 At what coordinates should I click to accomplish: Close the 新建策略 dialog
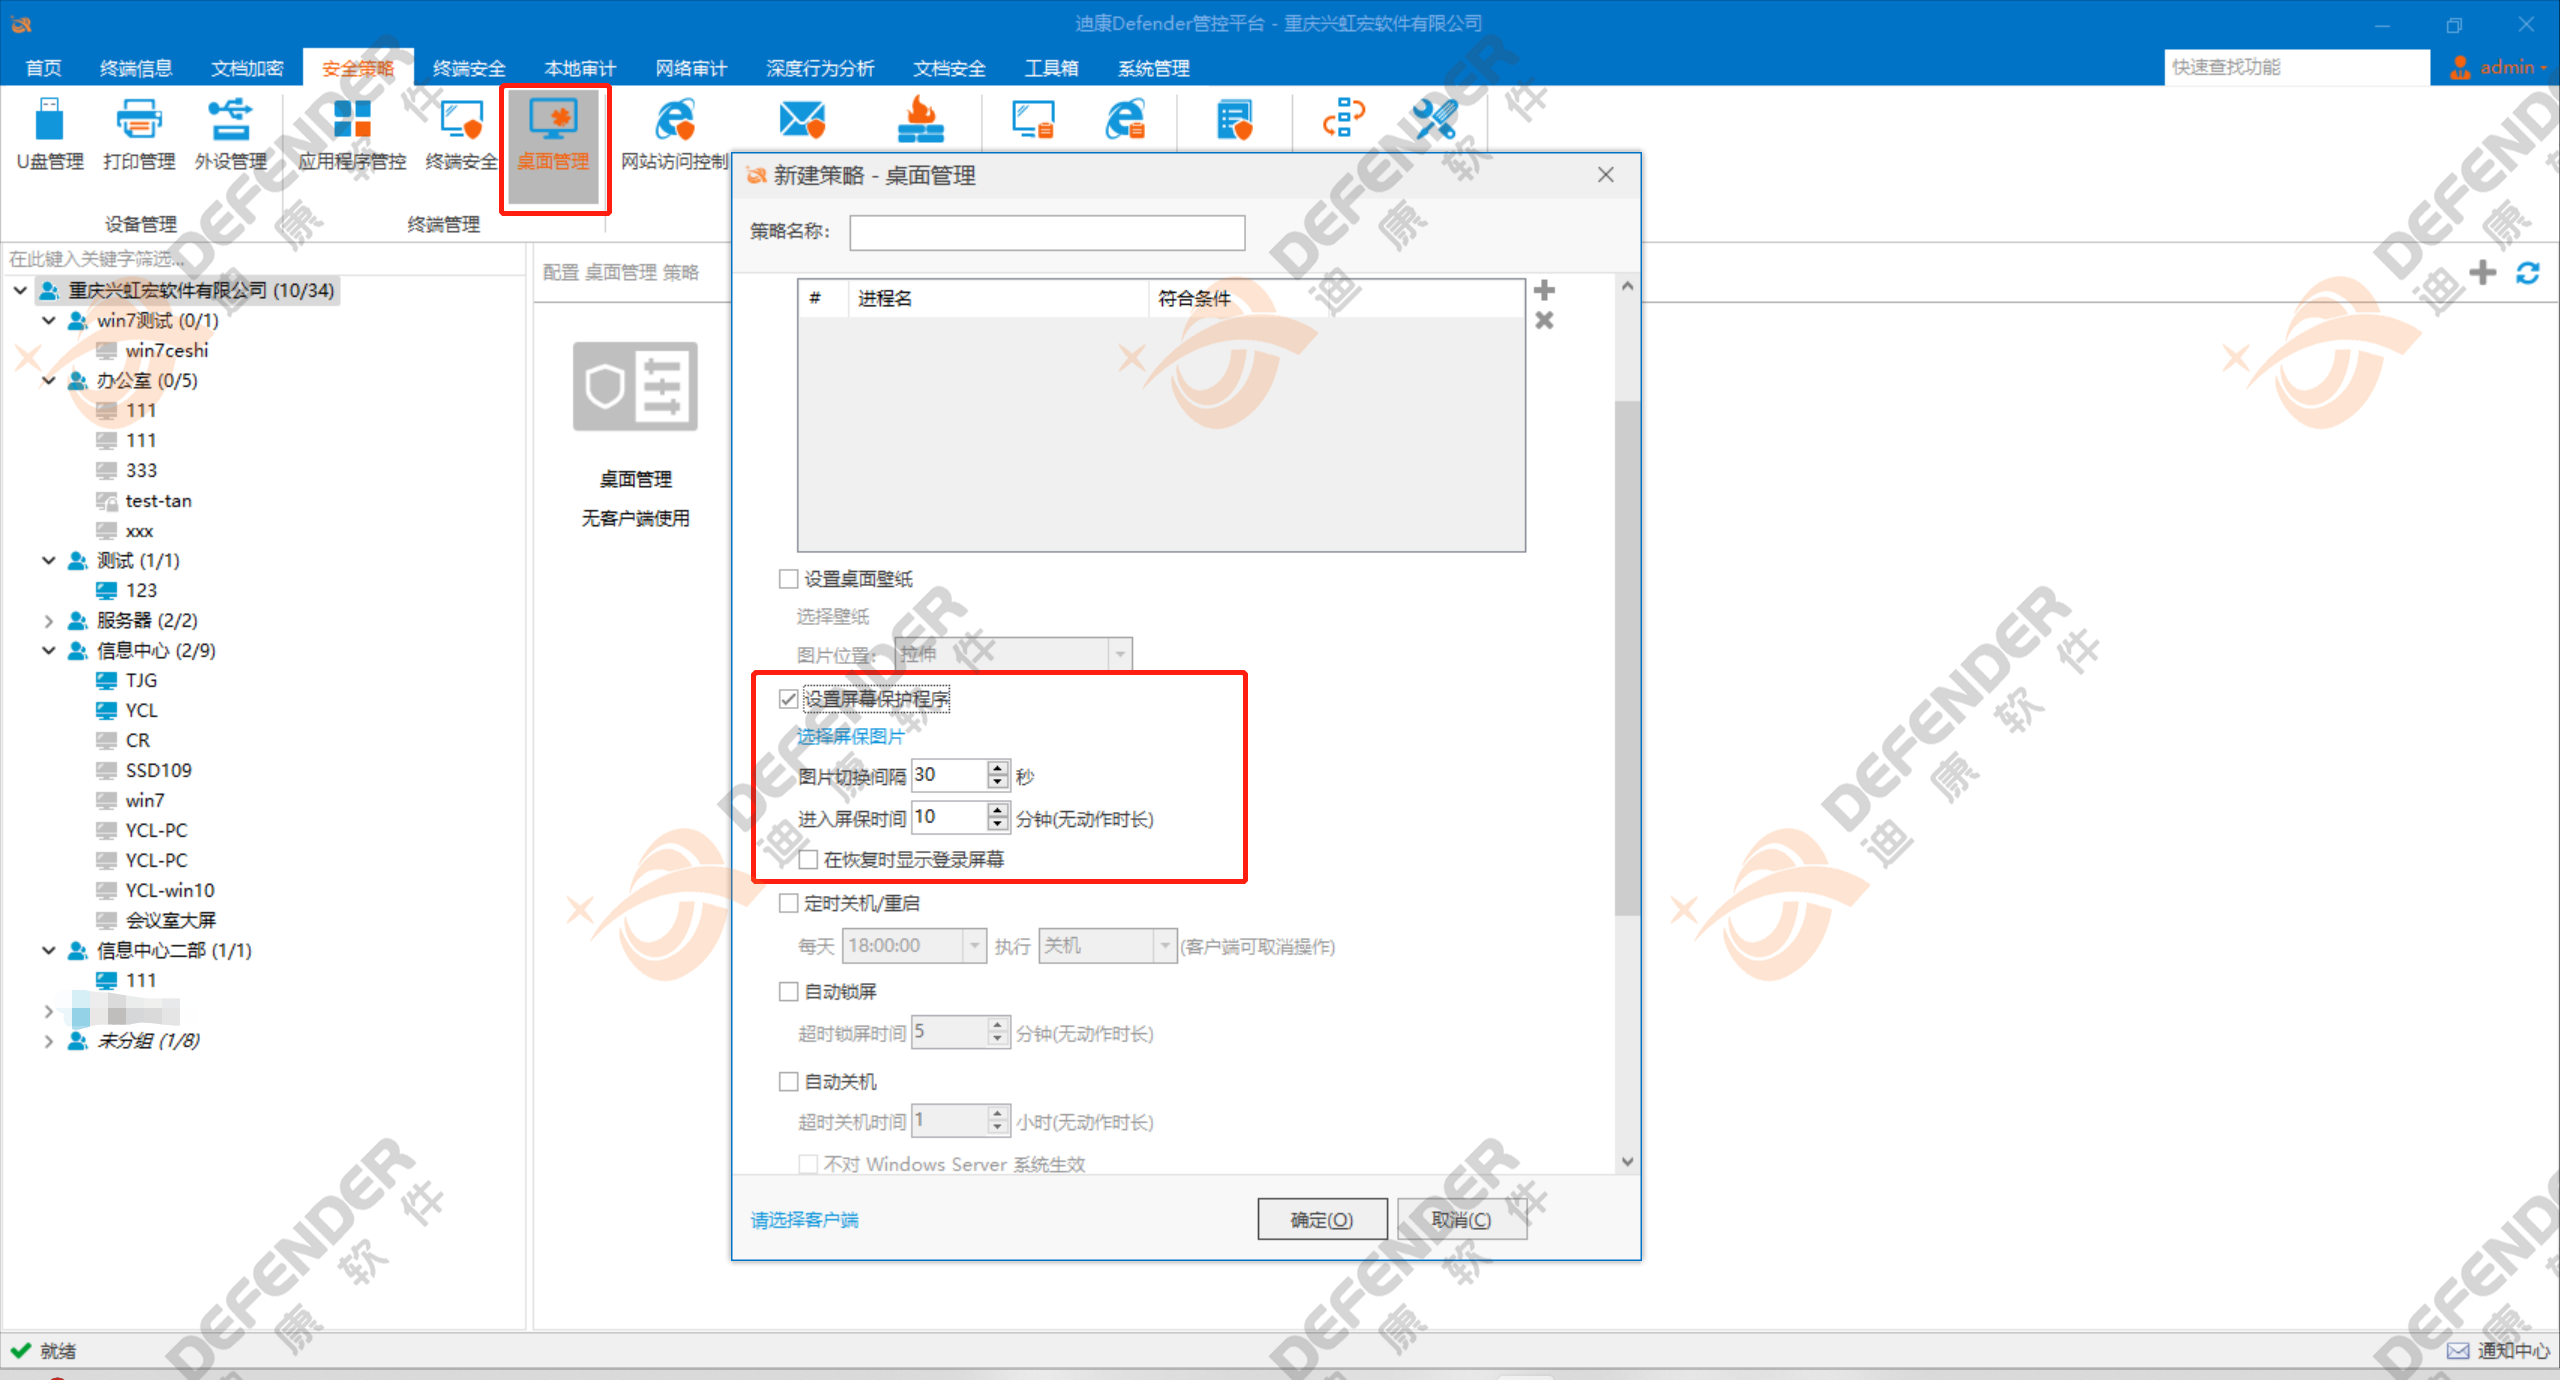(x=1605, y=175)
